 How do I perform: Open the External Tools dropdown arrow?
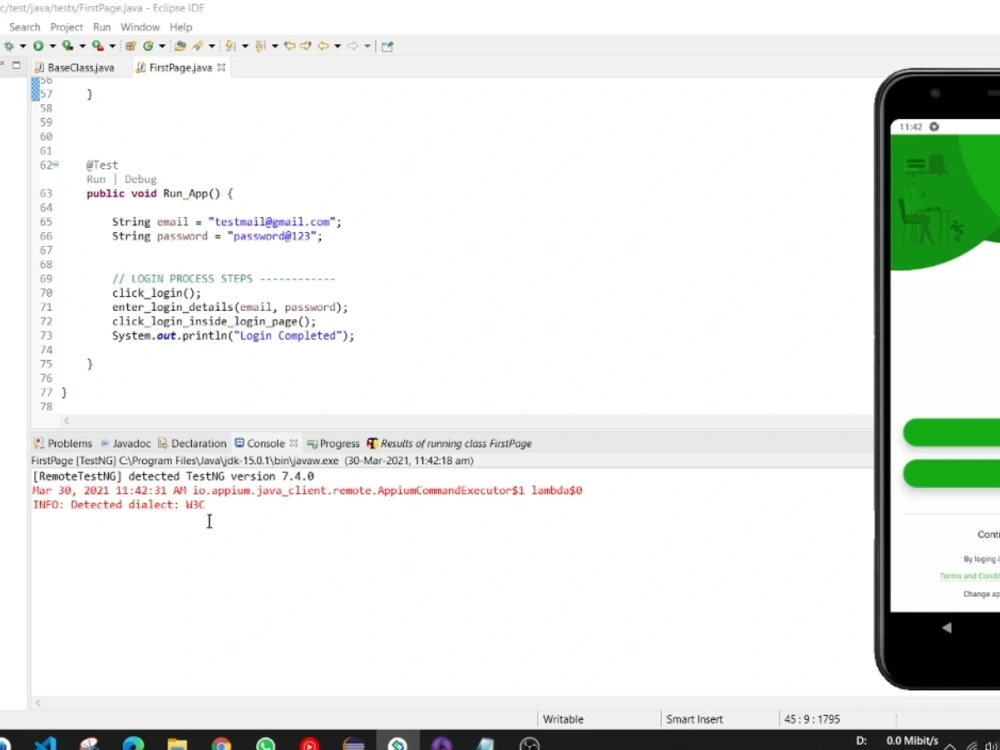112,46
